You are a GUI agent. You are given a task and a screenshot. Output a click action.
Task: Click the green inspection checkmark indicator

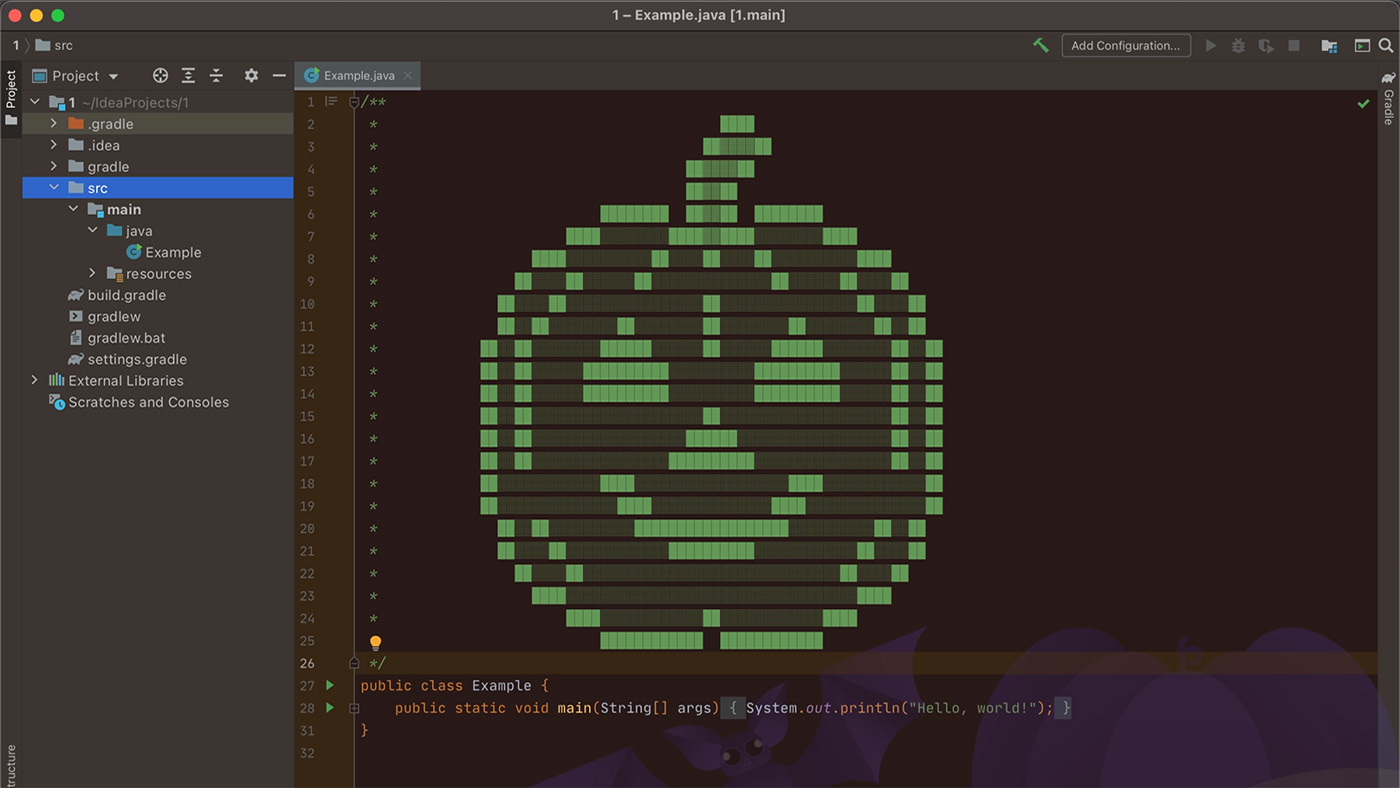(1363, 103)
